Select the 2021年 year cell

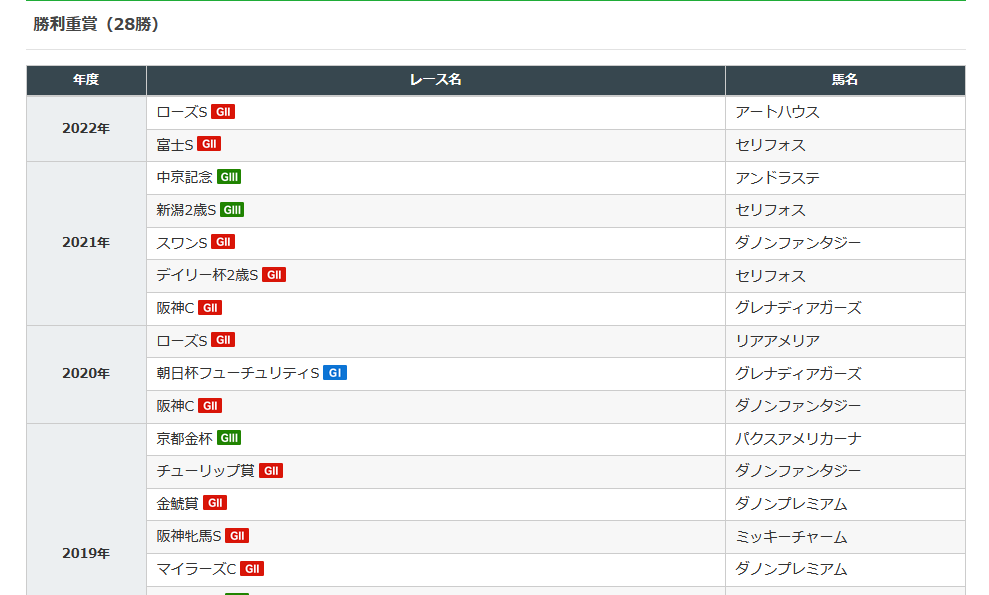pyautogui.click(x=86, y=243)
